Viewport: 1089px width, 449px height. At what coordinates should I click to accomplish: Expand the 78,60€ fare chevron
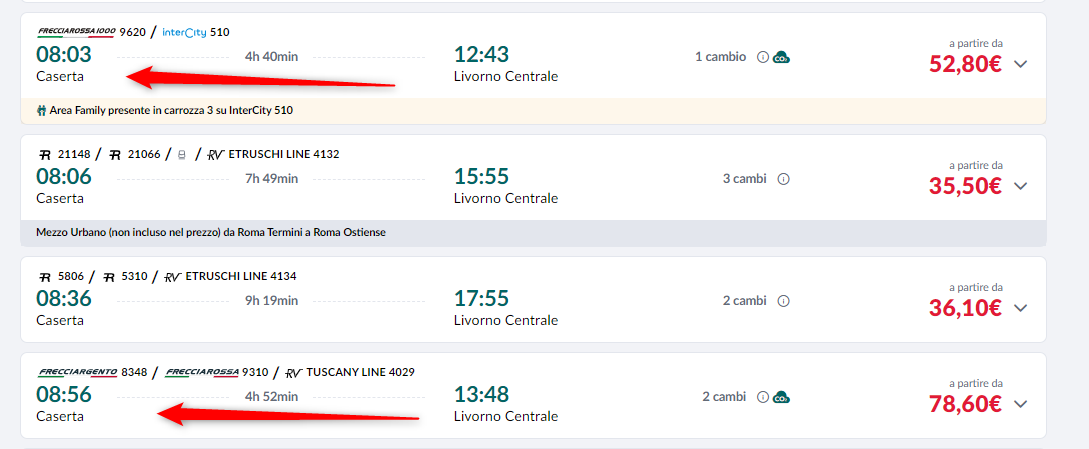point(1020,404)
